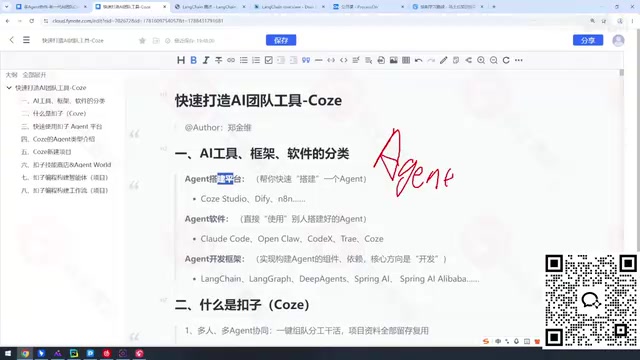This screenshot has height=360, width=640.
Task: Collapse the 快速打造AI团队工具-Coze outline root
Action: [x=9, y=88]
